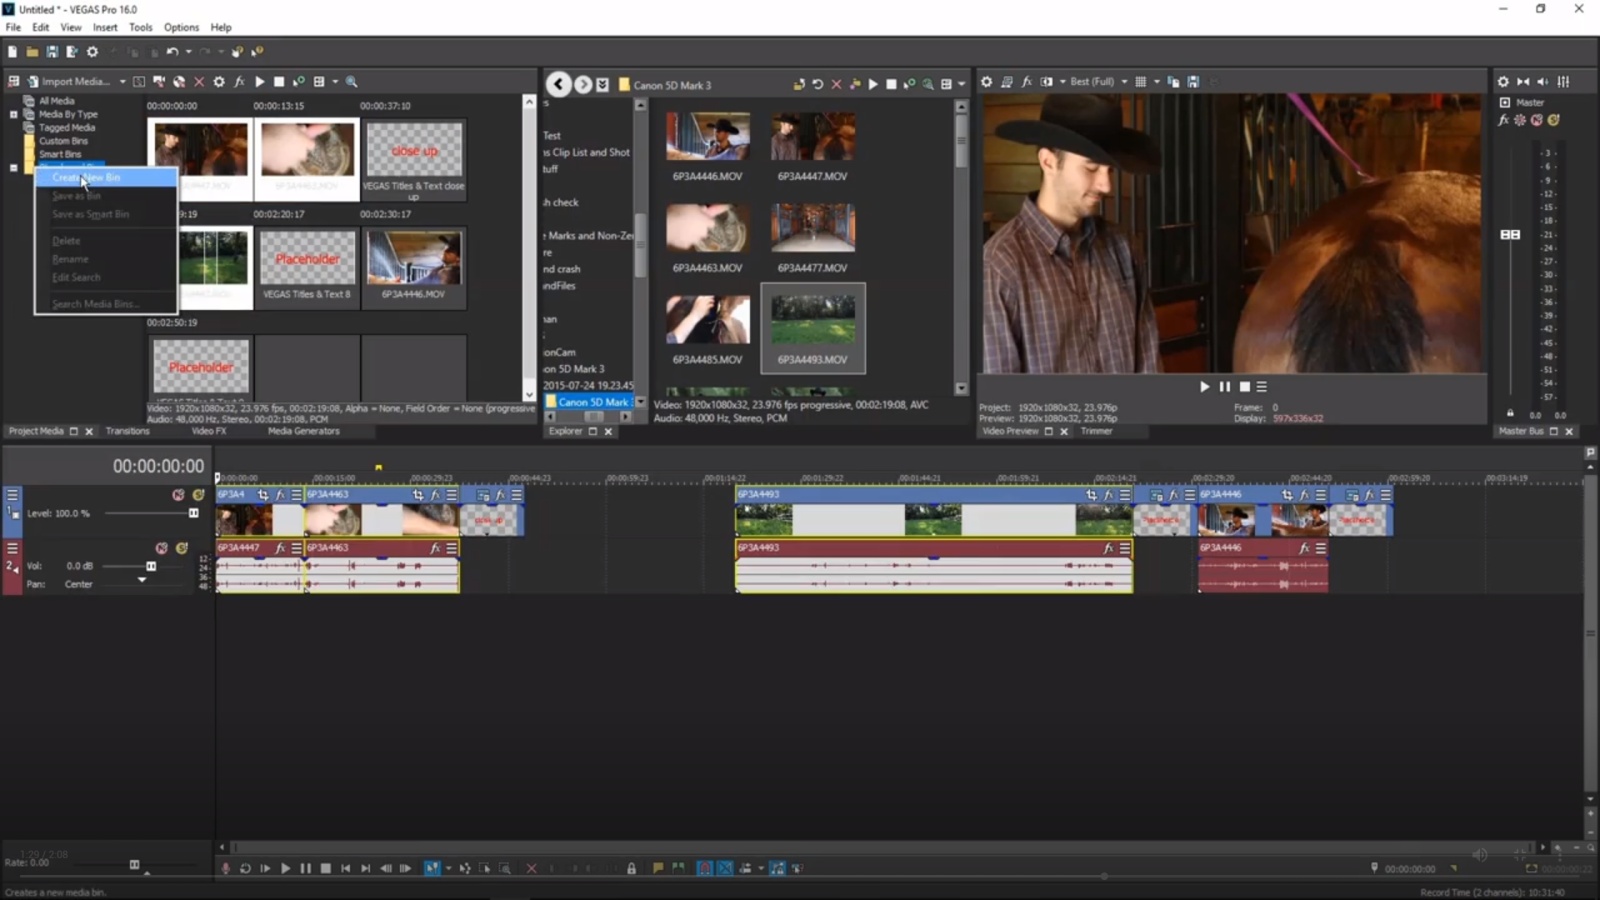1600x900 pixels.
Task: Open Video Output FX in the preview toolbar
Action: [1026, 82]
